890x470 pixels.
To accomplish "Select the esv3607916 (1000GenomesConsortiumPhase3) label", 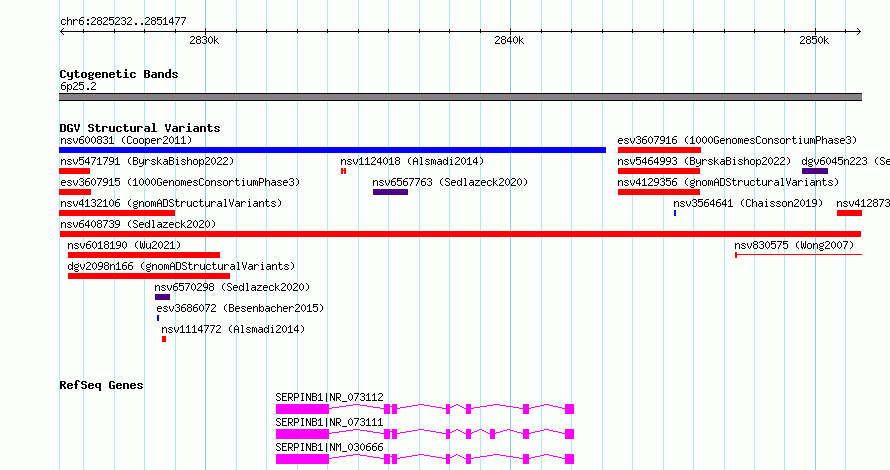I will [x=737, y=140].
